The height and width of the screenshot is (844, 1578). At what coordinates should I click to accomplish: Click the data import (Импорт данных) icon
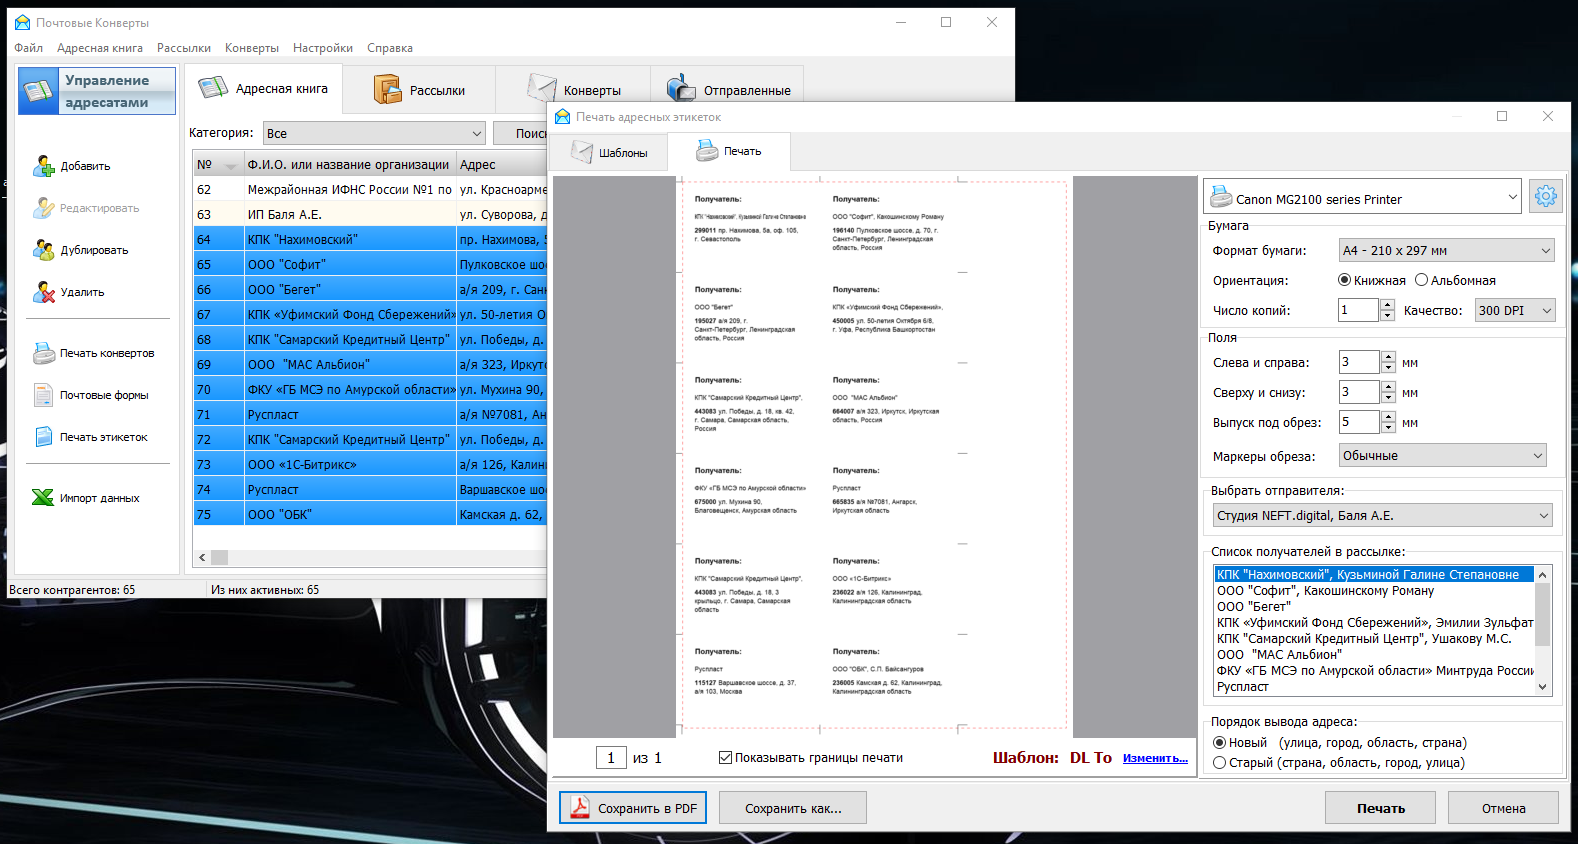click(x=44, y=498)
